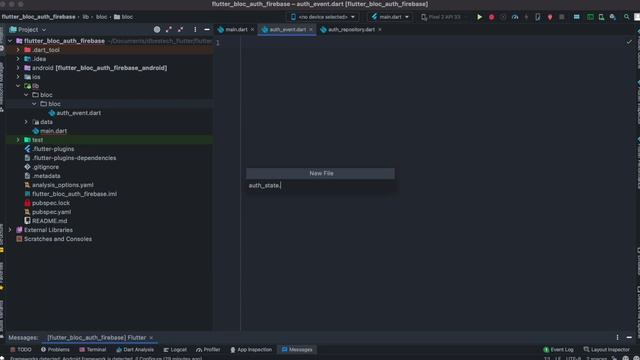640x360 pixels.
Task: Start debugging with the red bug icon
Action: pos(491,17)
